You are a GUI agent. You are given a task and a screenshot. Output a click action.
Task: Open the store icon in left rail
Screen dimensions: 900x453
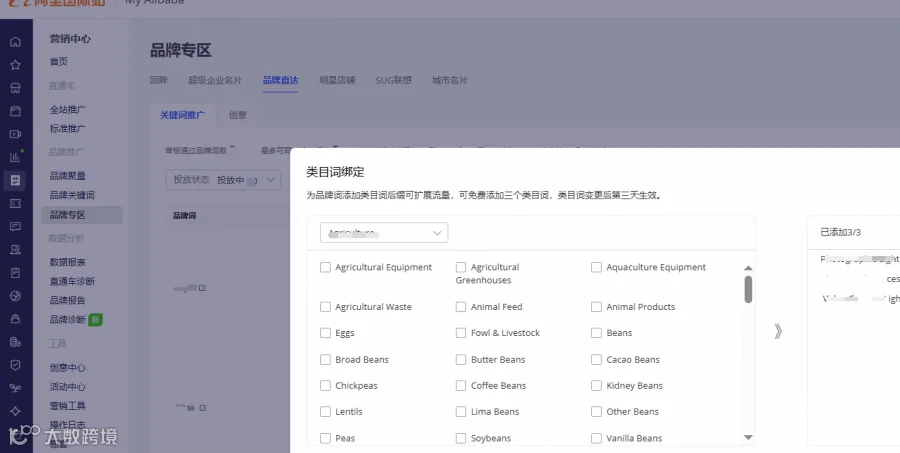pyautogui.click(x=15, y=88)
